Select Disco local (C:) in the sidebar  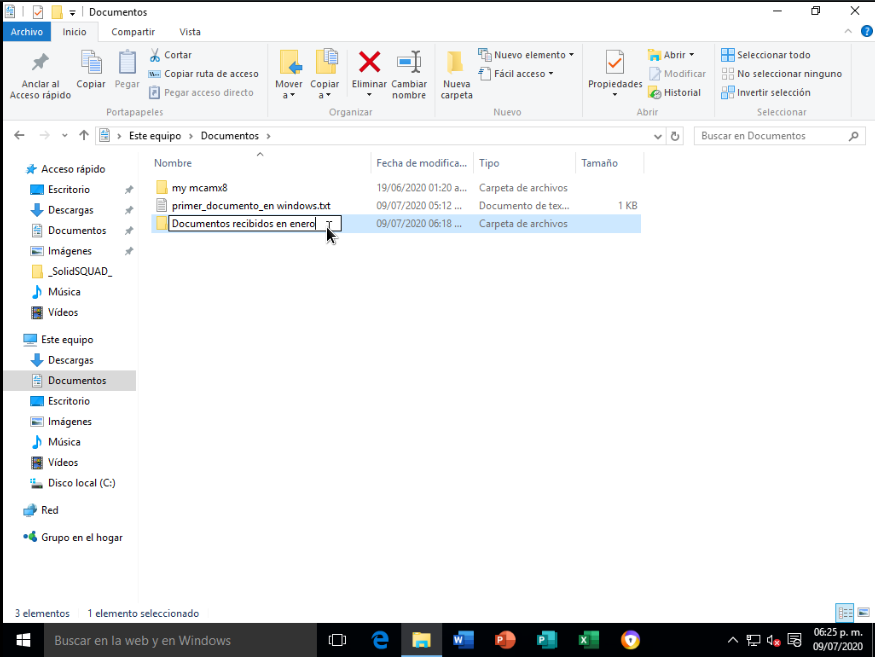pos(81,483)
